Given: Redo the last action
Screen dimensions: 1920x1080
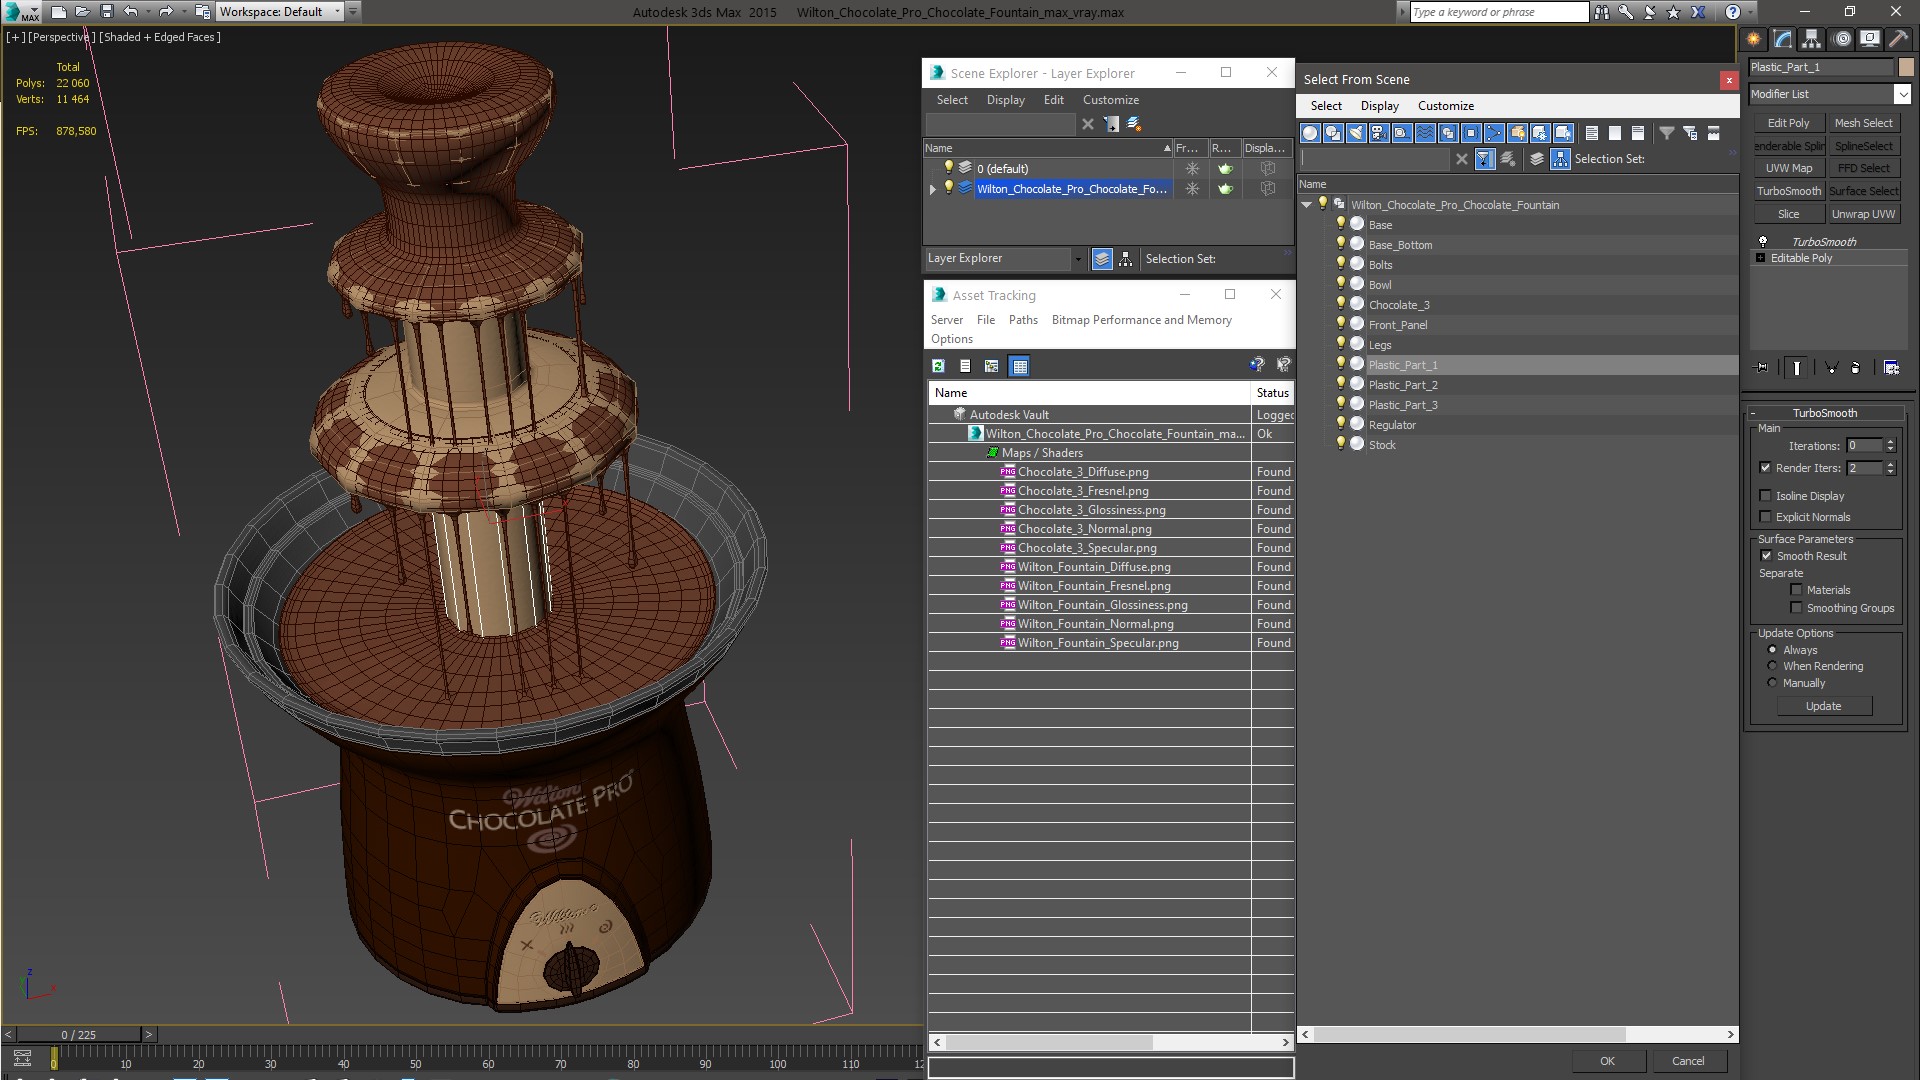Looking at the screenshot, I should 166,12.
